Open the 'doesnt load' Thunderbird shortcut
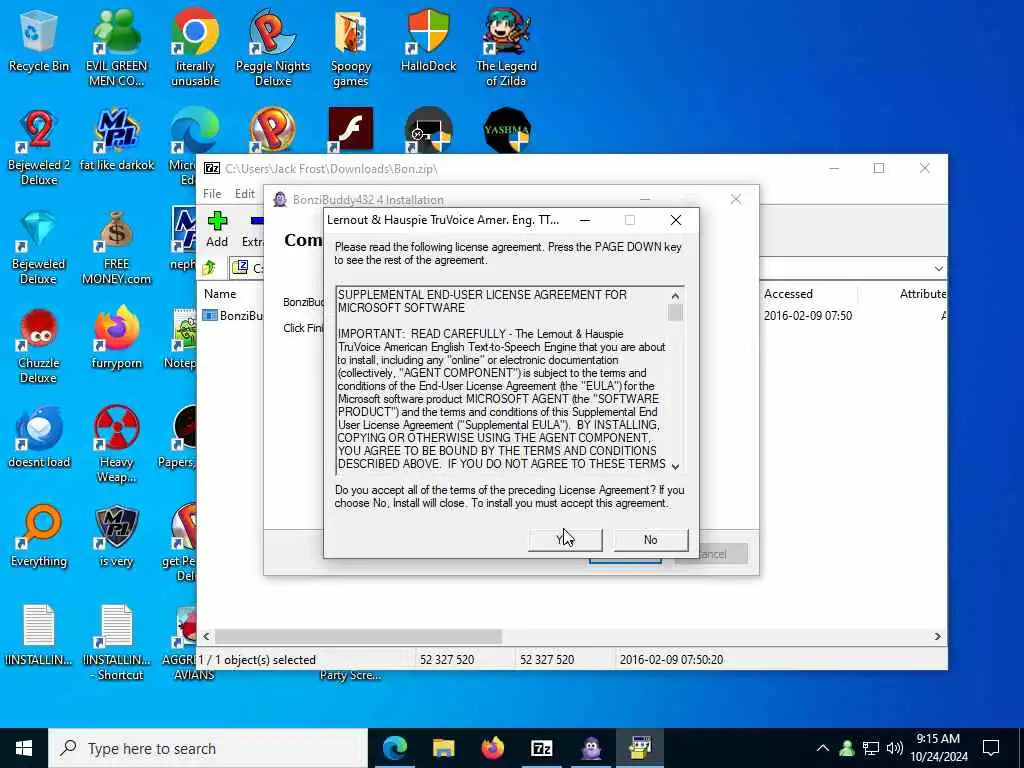This screenshot has height=768, width=1024. pos(39,438)
